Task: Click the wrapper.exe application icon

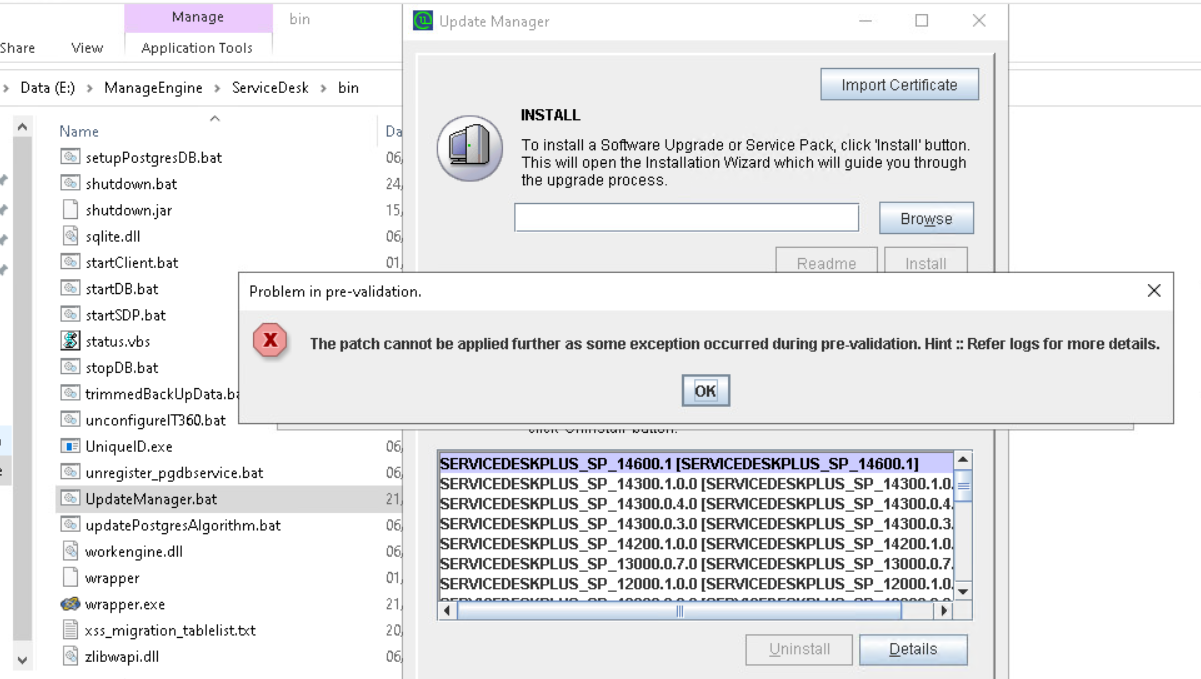Action: [70, 604]
